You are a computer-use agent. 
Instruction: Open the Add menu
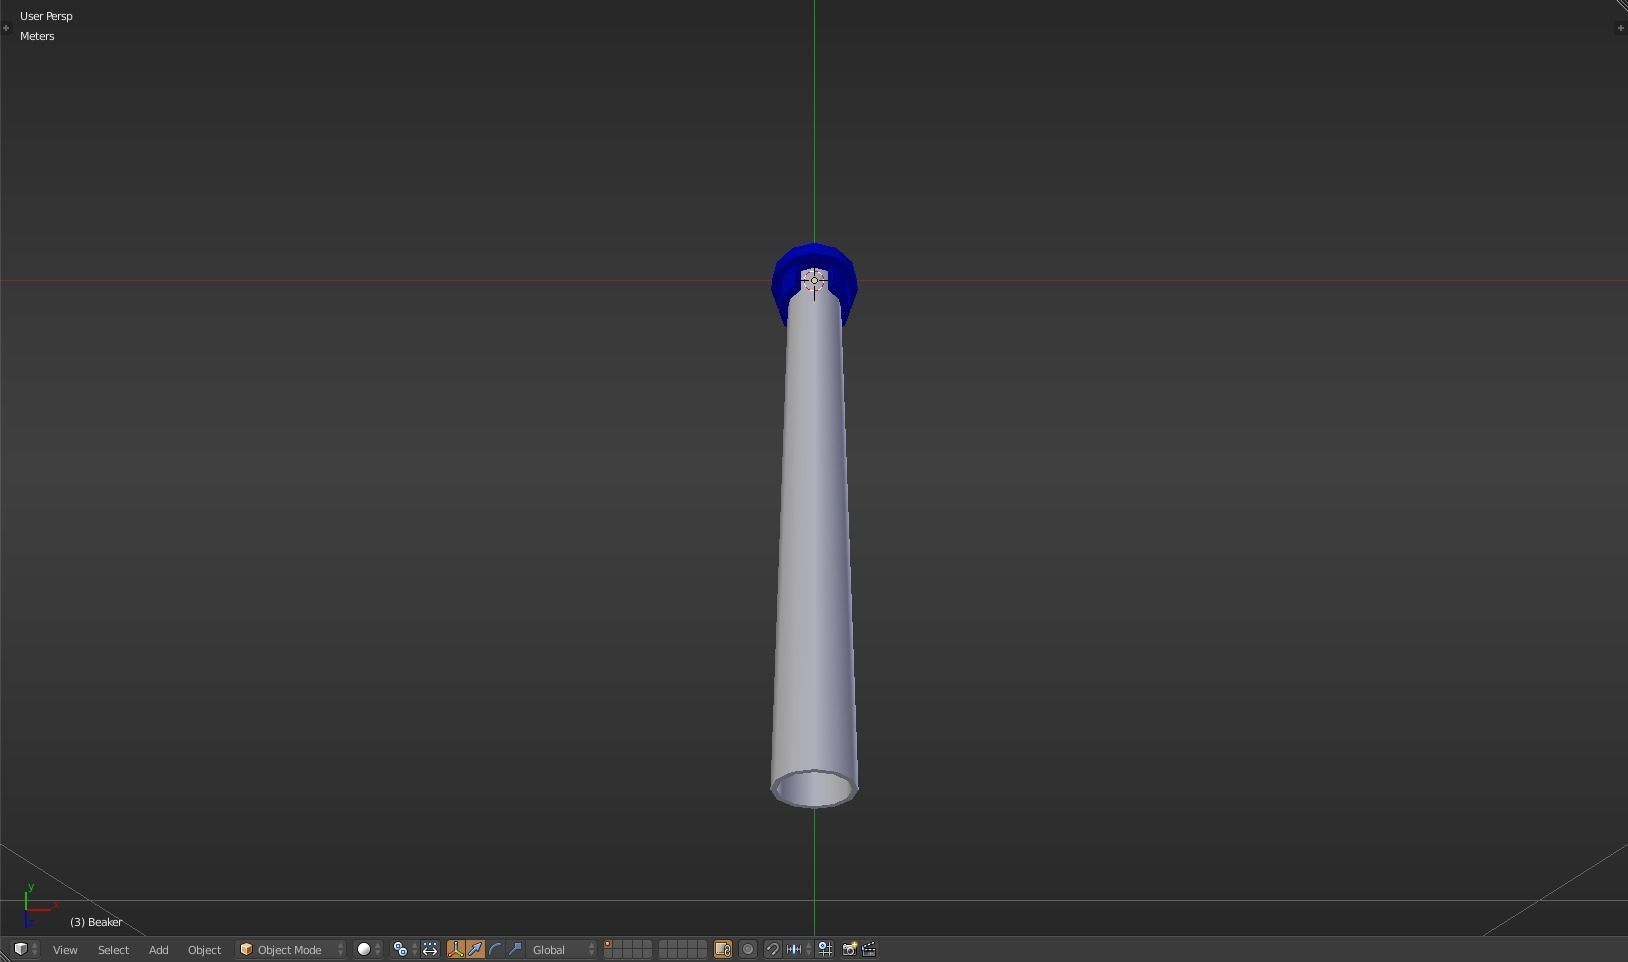tap(158, 950)
